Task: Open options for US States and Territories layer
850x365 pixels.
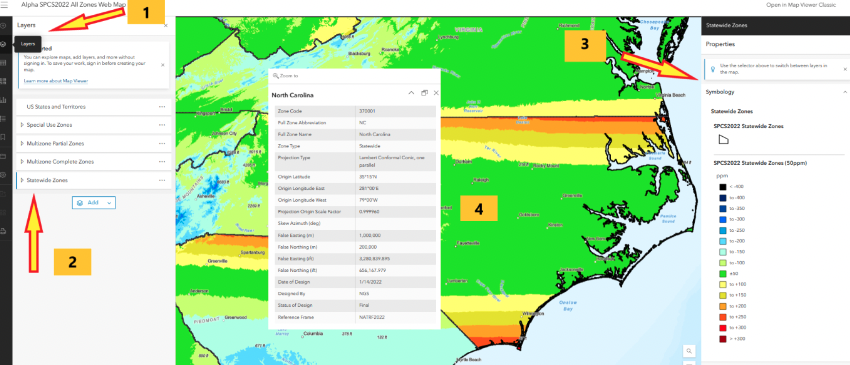Action: pos(162,107)
